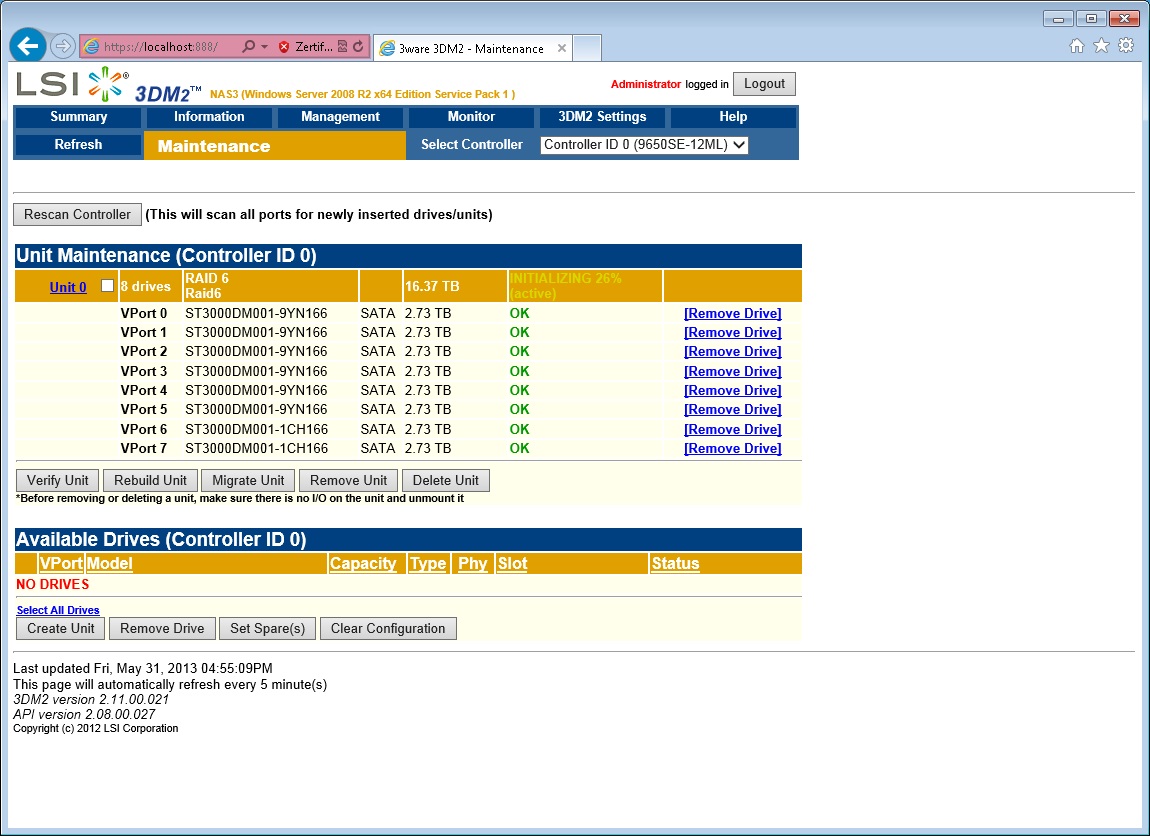Click the Delete Unit button

coord(445,480)
